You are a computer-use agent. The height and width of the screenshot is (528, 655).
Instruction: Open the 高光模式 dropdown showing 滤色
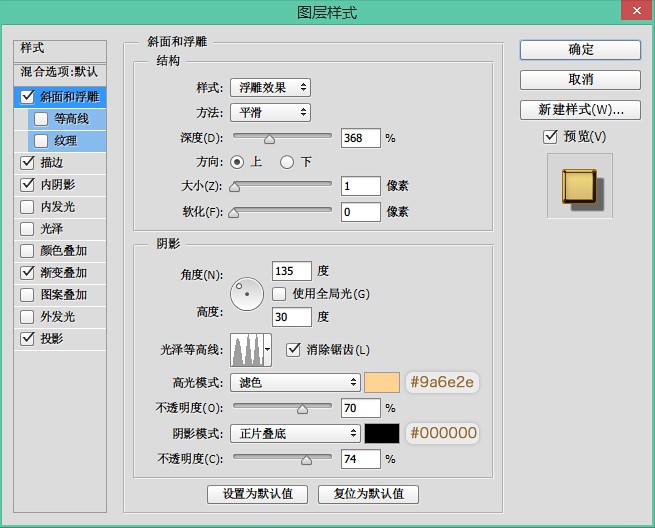click(295, 382)
